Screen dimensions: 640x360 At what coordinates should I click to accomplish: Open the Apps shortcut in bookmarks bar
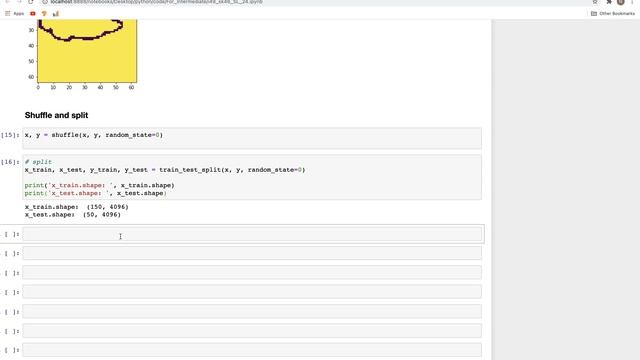point(14,13)
